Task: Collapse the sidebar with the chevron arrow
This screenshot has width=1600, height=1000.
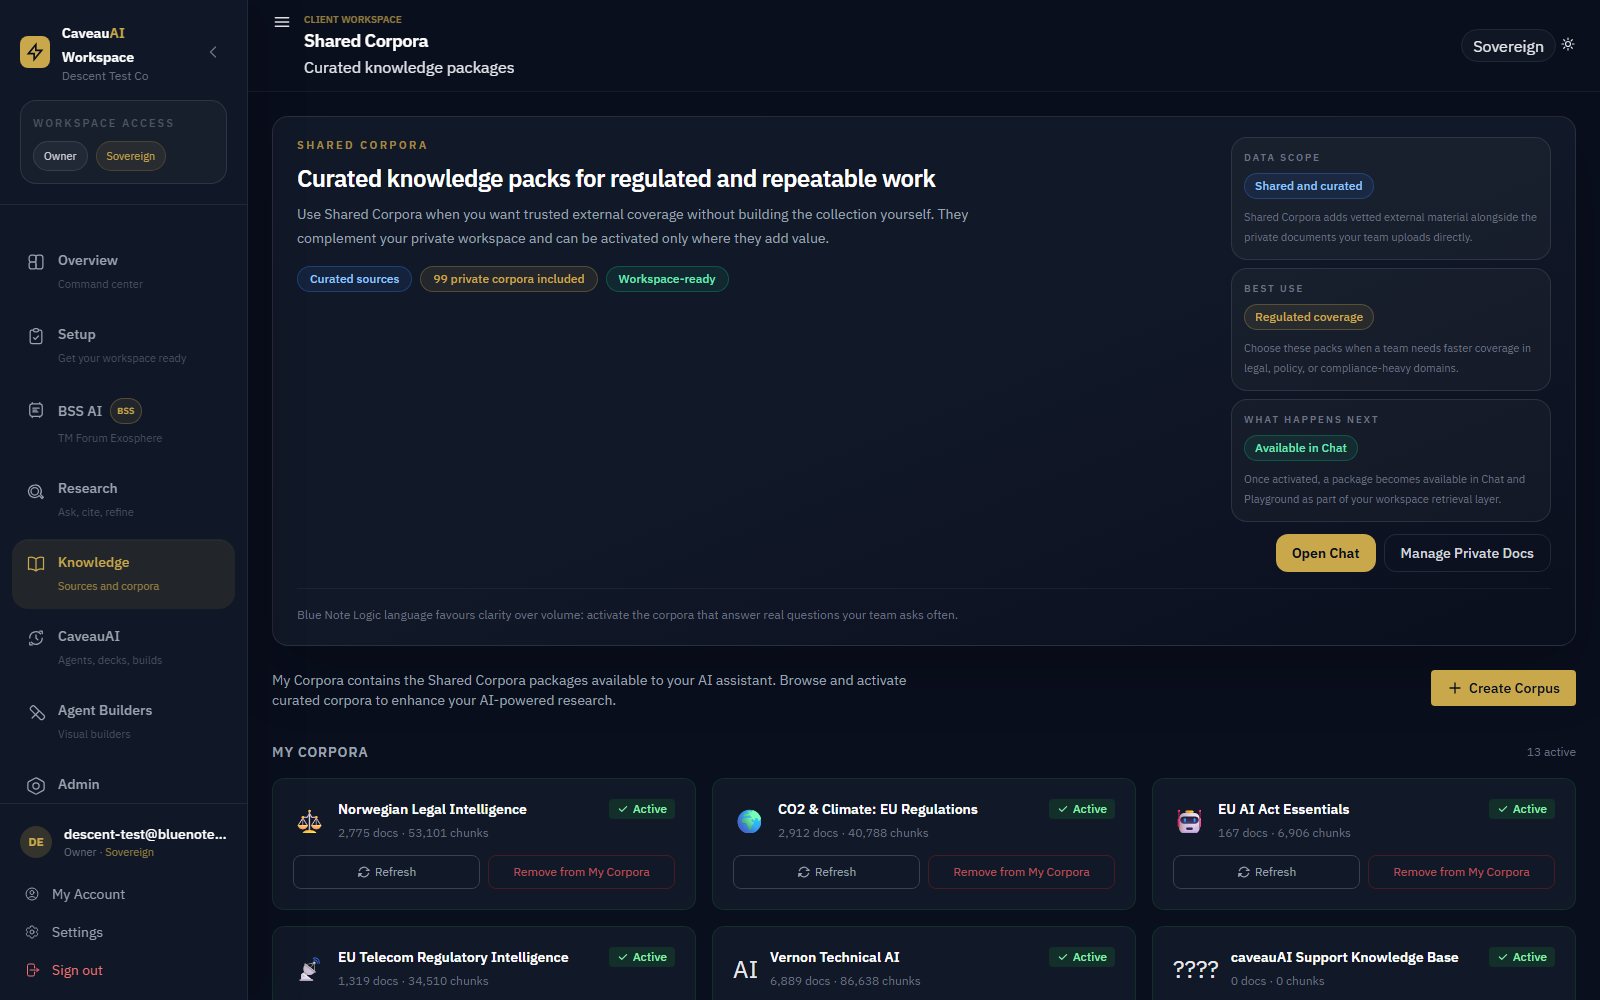Action: (x=213, y=52)
